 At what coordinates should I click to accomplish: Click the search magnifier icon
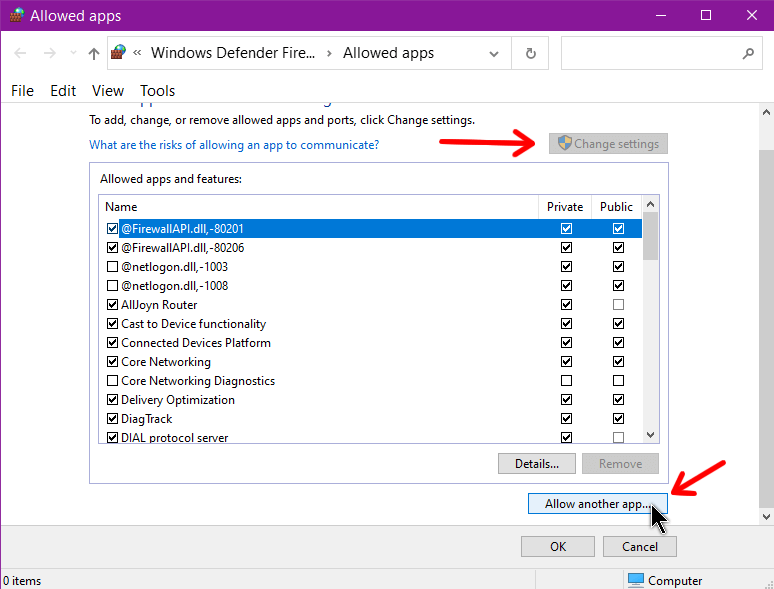pos(748,53)
